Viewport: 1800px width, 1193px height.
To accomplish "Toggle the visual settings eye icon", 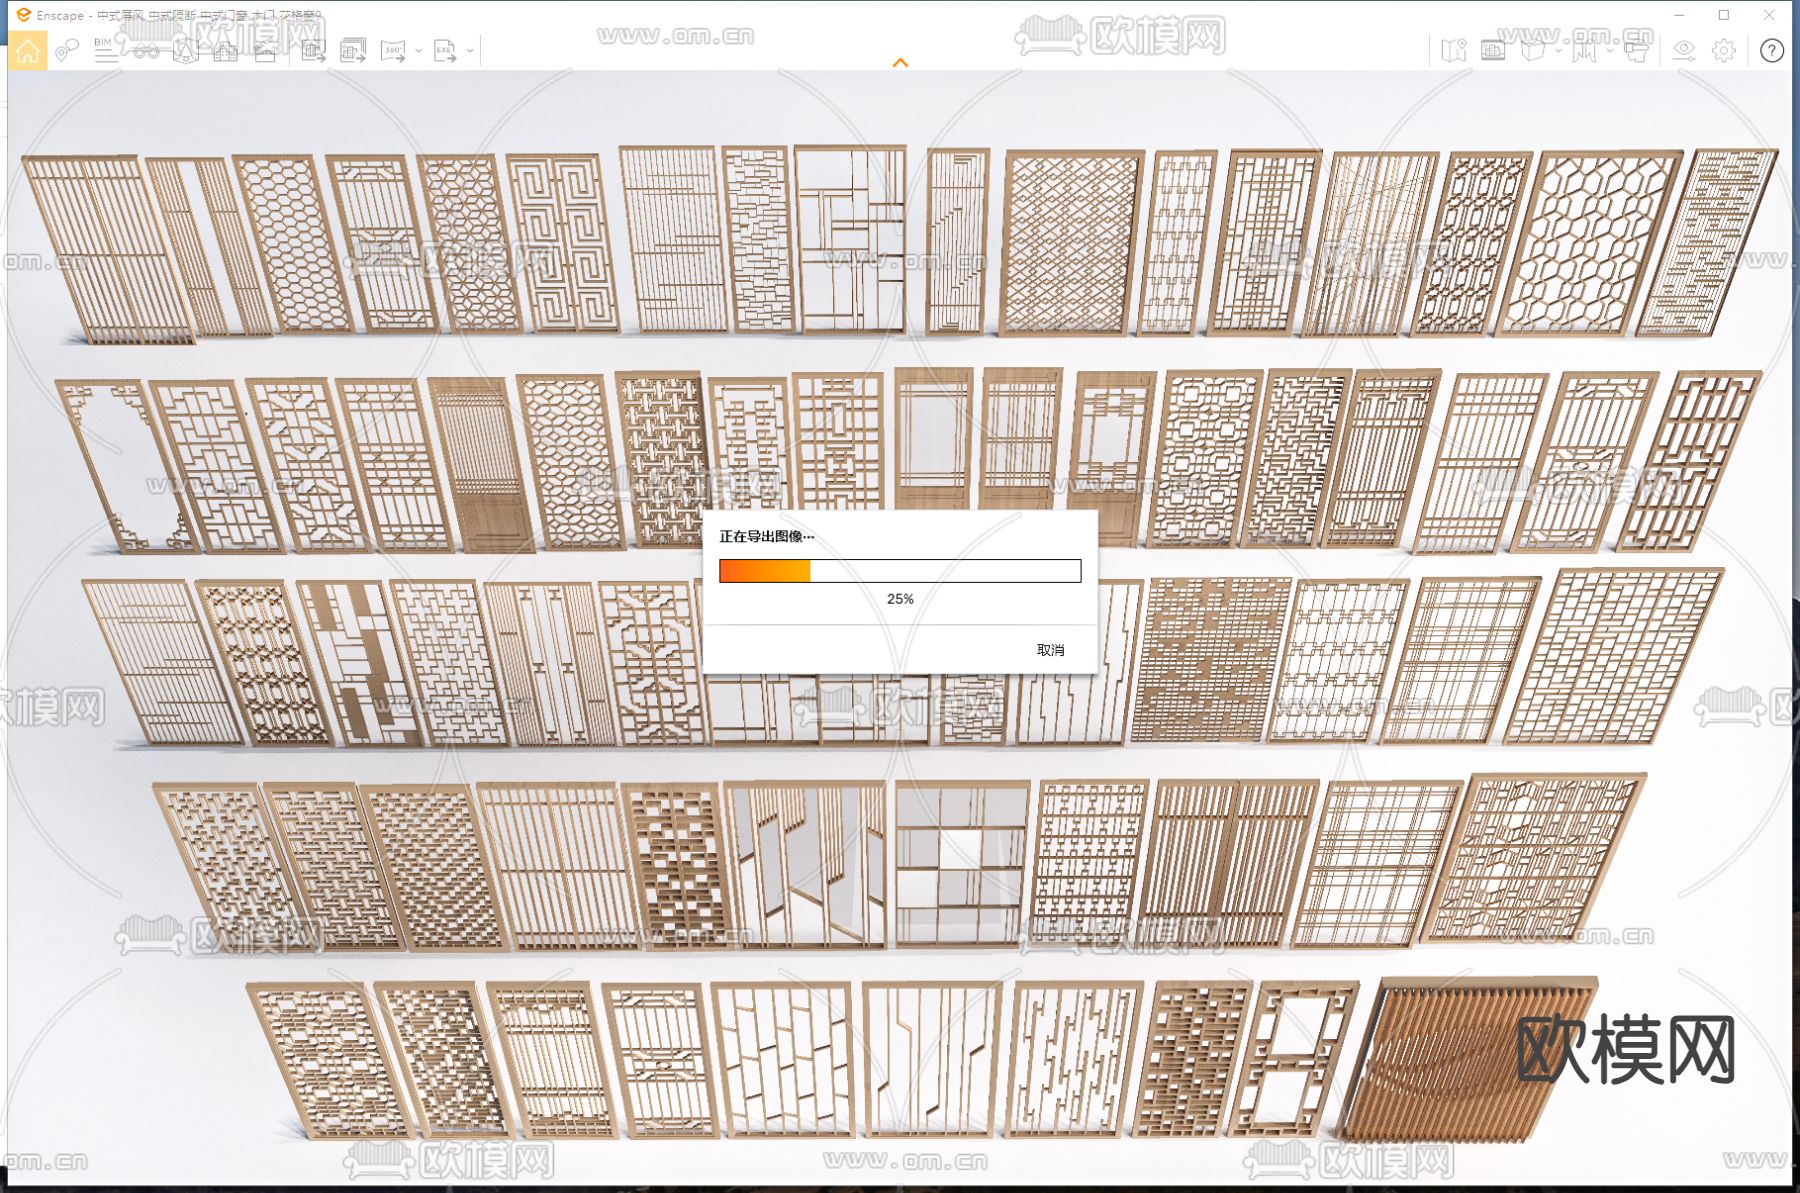I will click(1684, 51).
